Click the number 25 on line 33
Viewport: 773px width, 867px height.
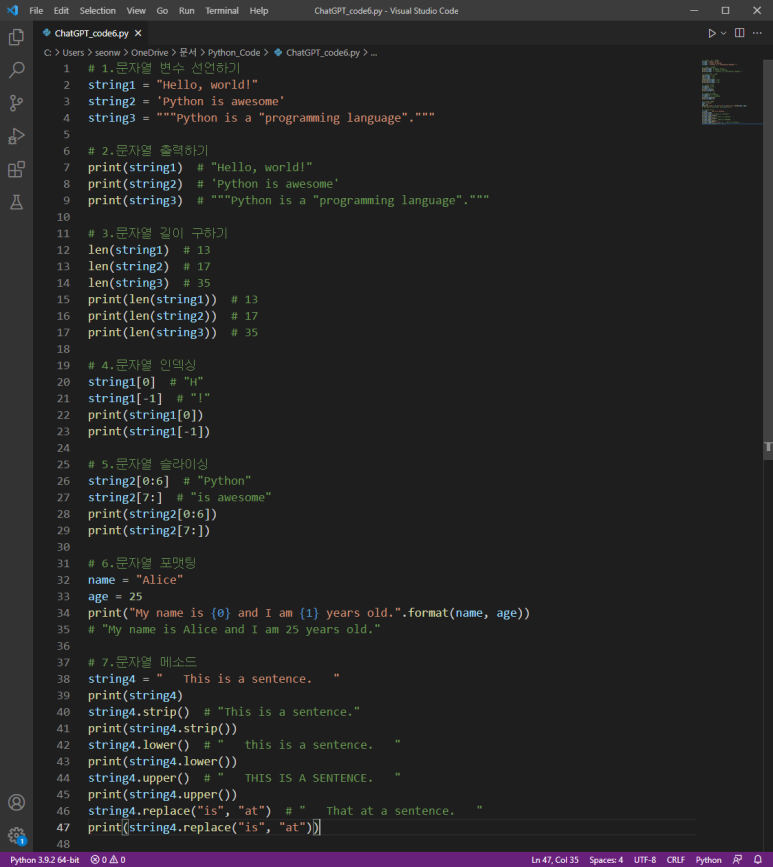coord(135,597)
